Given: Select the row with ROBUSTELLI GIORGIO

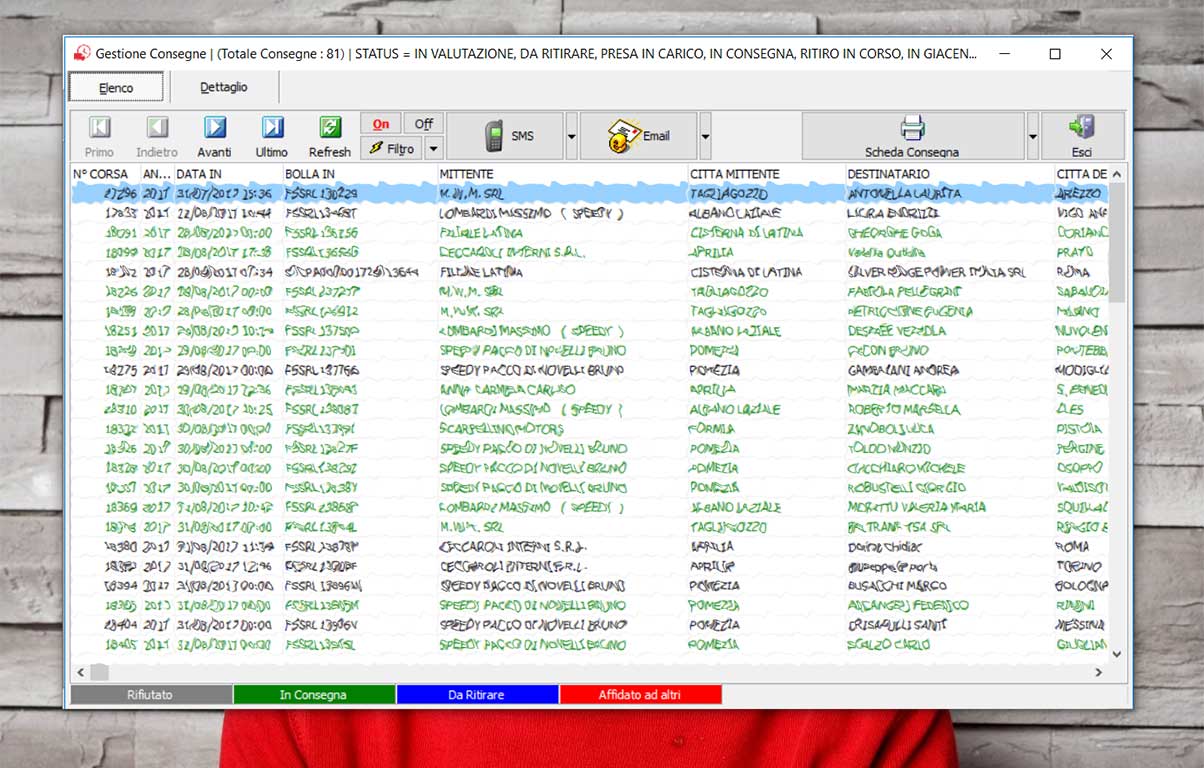Looking at the screenshot, I should [590, 487].
